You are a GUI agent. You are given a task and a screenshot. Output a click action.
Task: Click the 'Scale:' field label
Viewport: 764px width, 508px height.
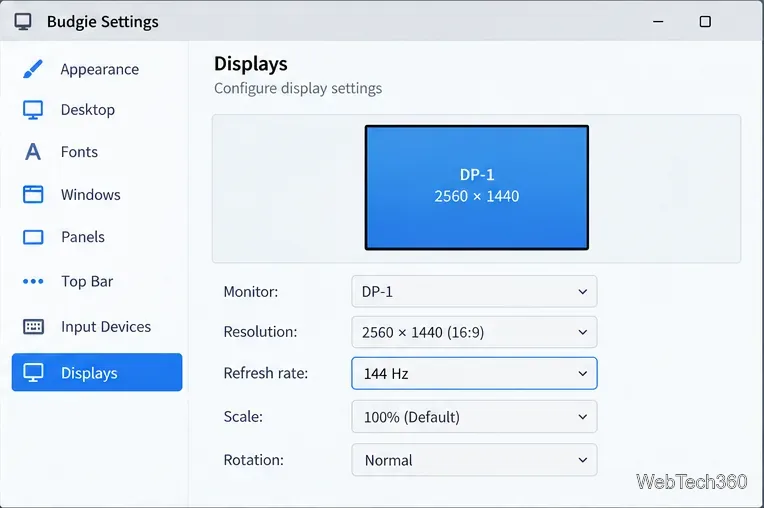pyautogui.click(x=243, y=416)
